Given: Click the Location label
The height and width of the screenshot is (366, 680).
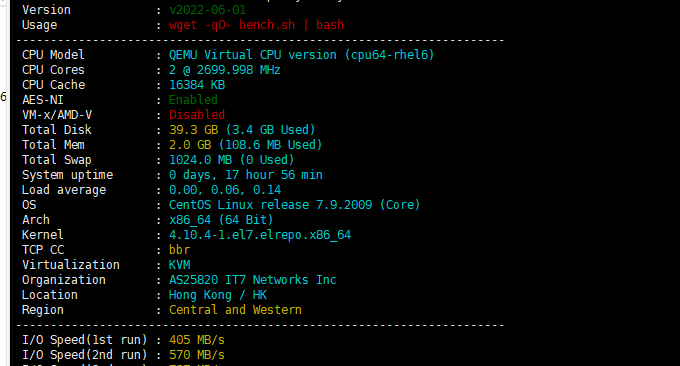Looking at the screenshot, I should (50, 295).
